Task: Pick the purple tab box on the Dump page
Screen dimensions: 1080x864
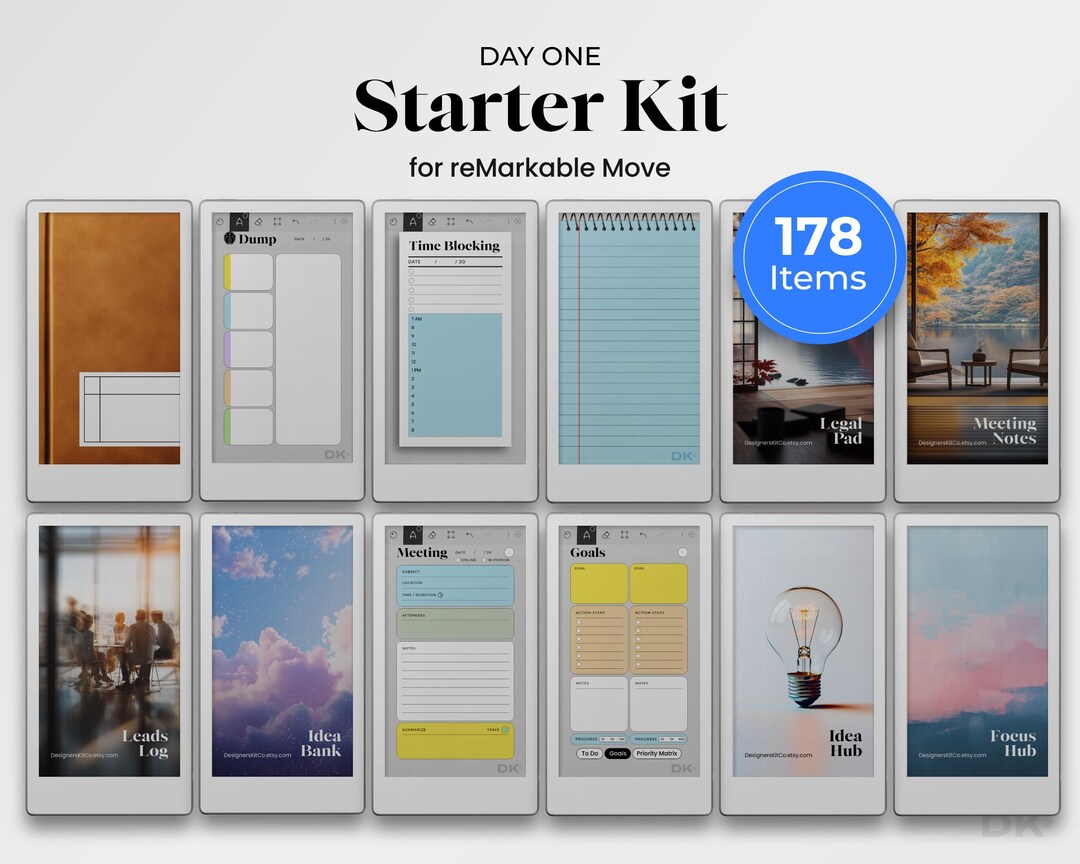Action: pos(248,349)
